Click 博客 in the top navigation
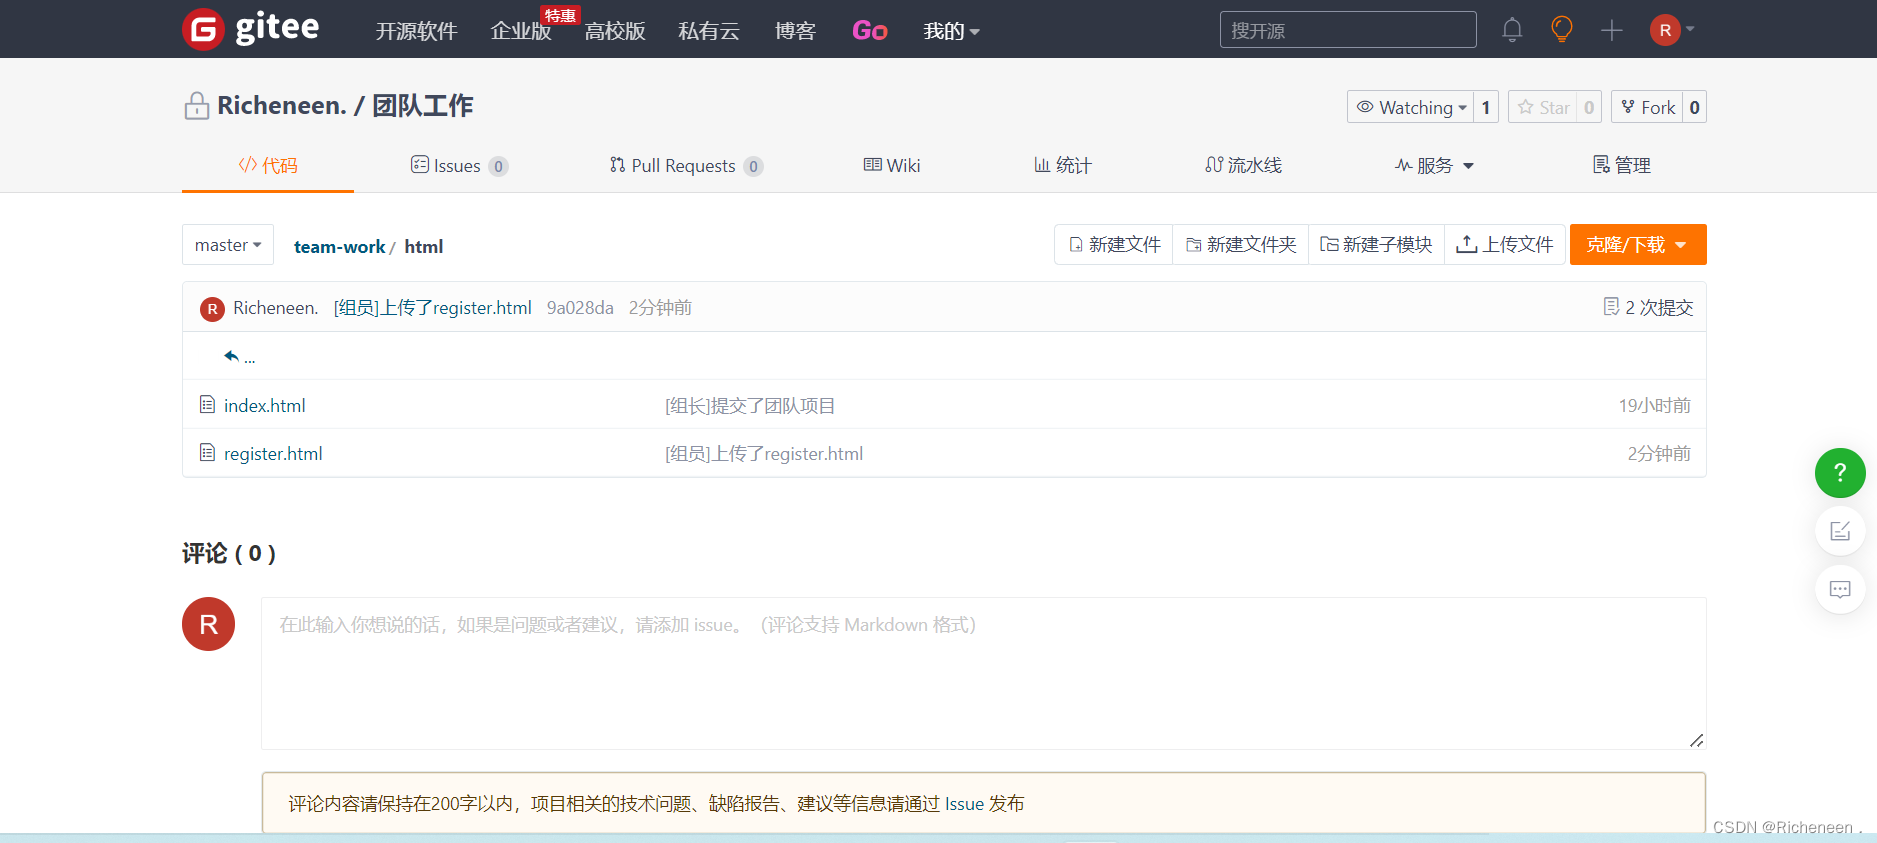 click(795, 31)
